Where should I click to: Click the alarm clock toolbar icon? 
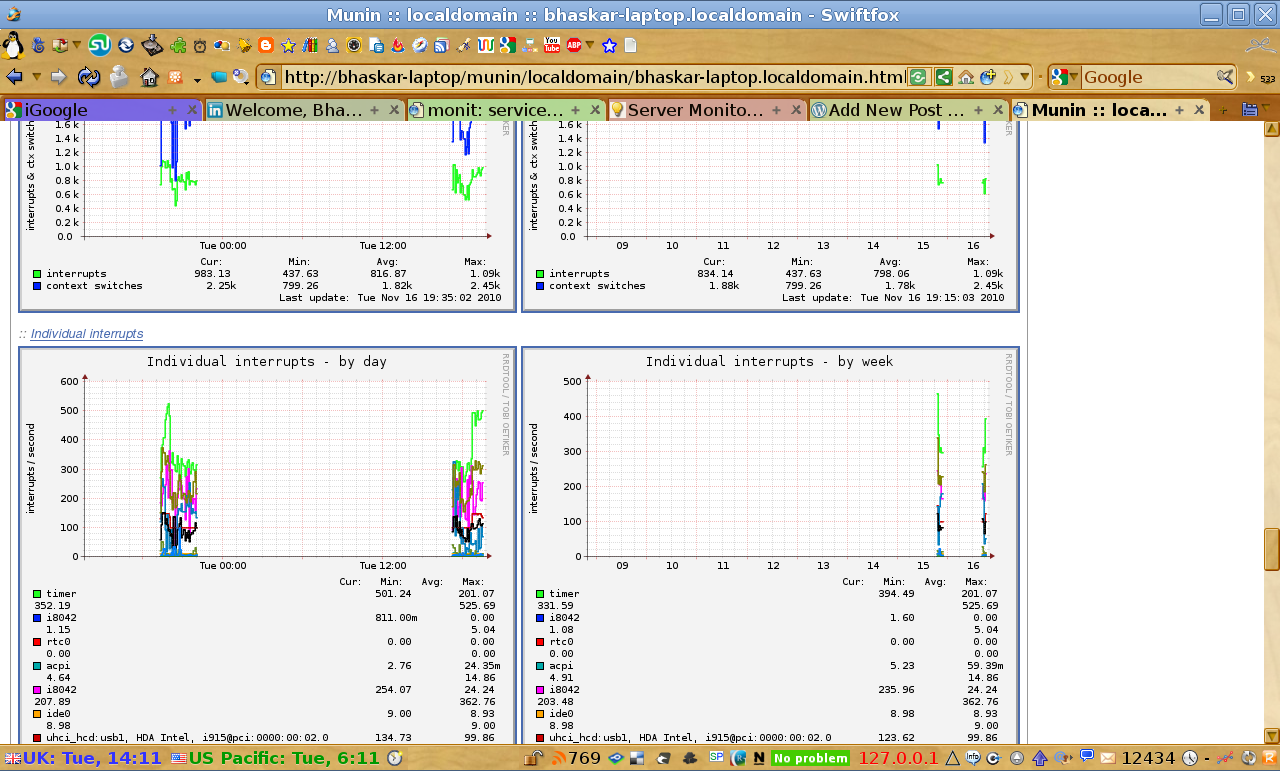[x=200, y=45]
